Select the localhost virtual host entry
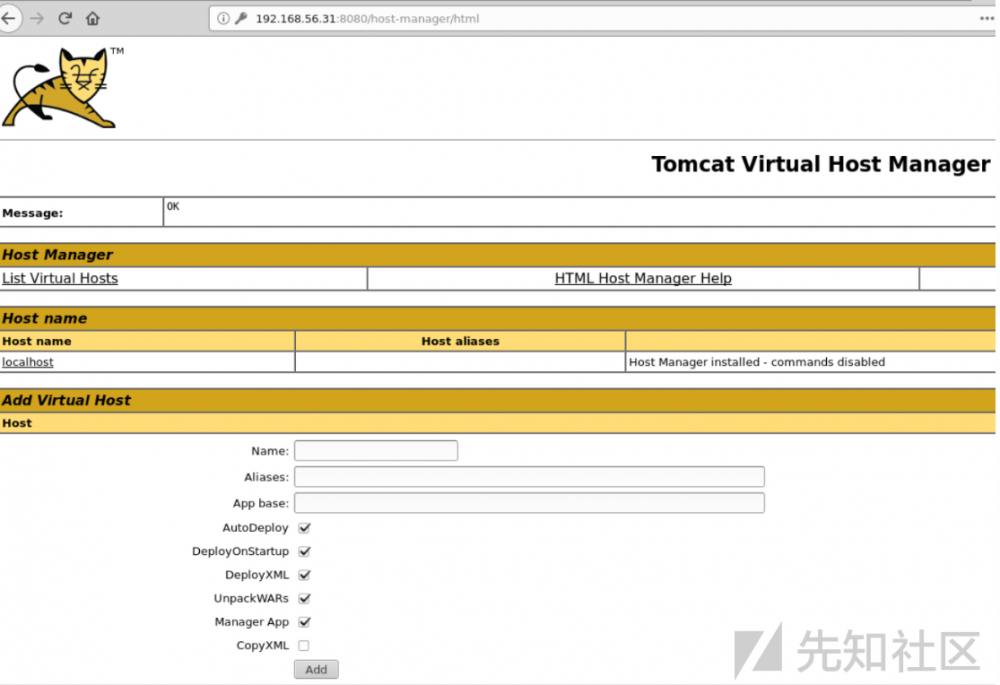 click(x=27, y=362)
